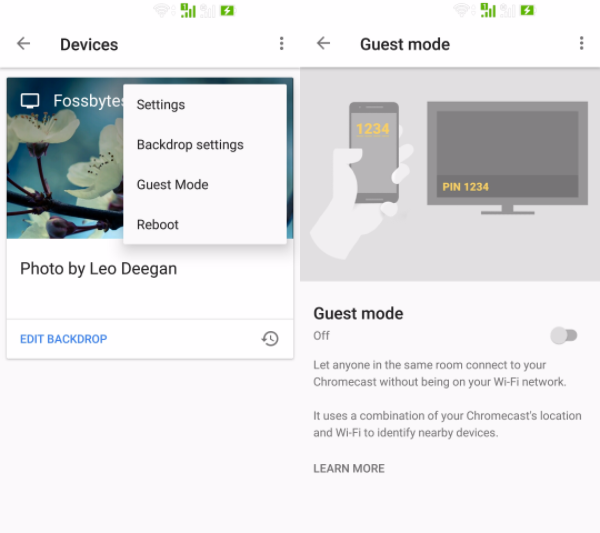Image resolution: width=600 pixels, height=533 pixels.
Task: Open the overflow menu on Guest mode screen
Action: coord(582,43)
